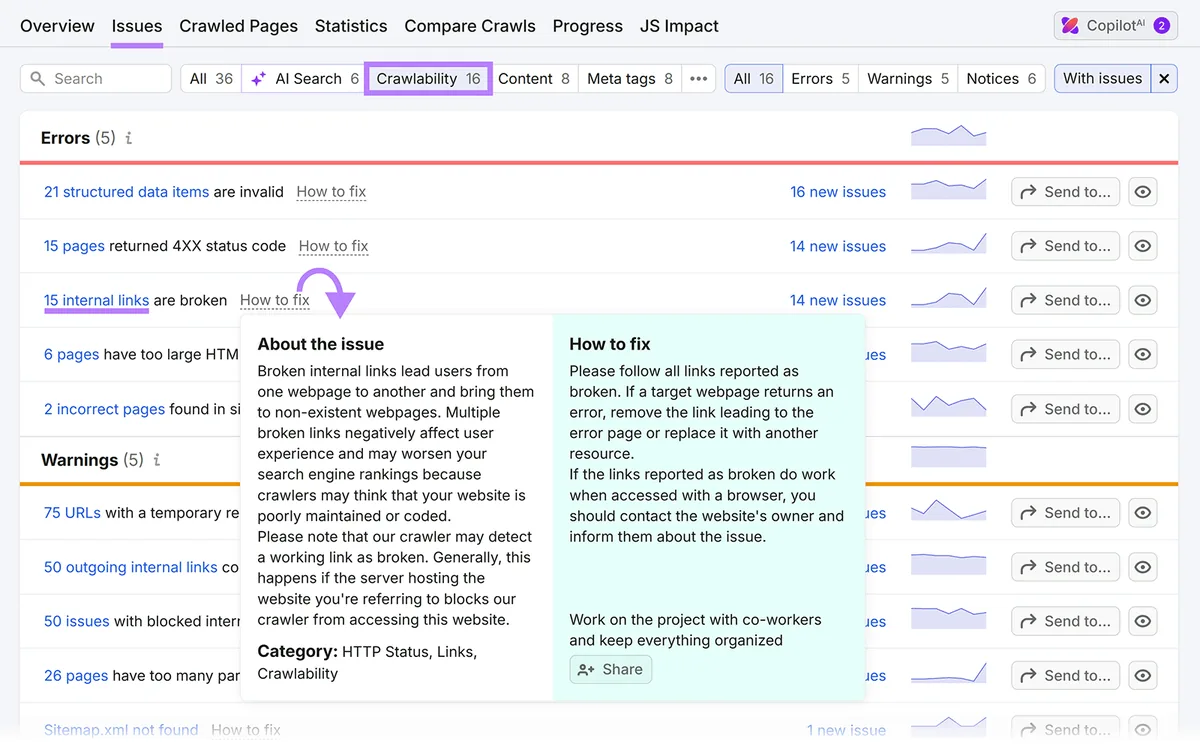Click the With issues filter chip
Image resolution: width=1200 pixels, height=753 pixels.
point(1103,79)
